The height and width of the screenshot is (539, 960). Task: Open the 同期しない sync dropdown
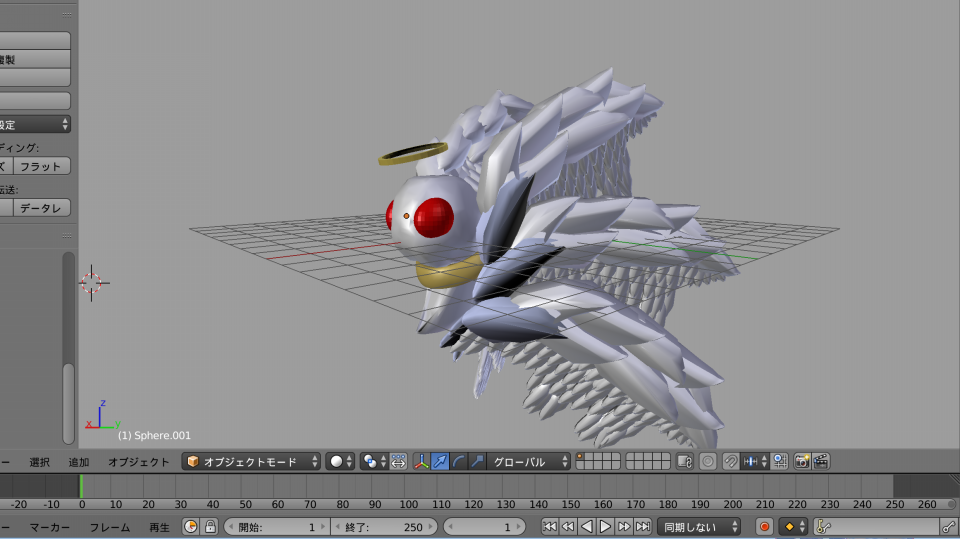pos(699,527)
